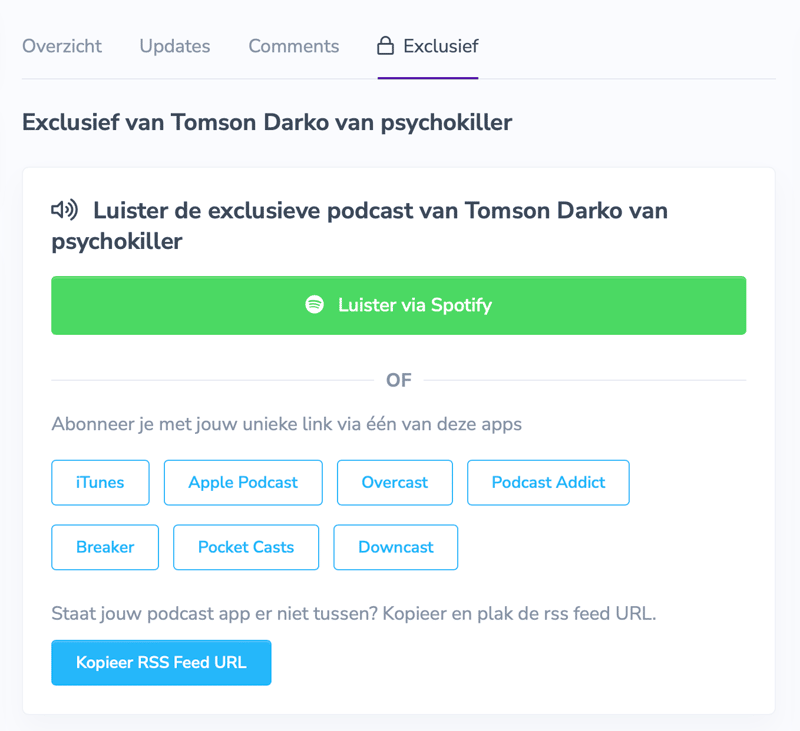Pick the Podcast Addict button

(x=548, y=483)
